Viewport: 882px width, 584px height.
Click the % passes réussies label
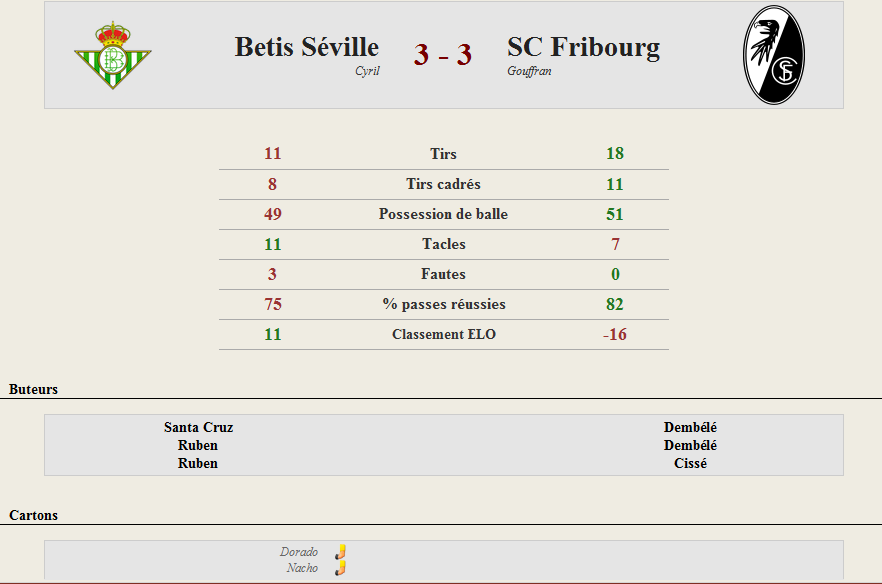pos(444,304)
